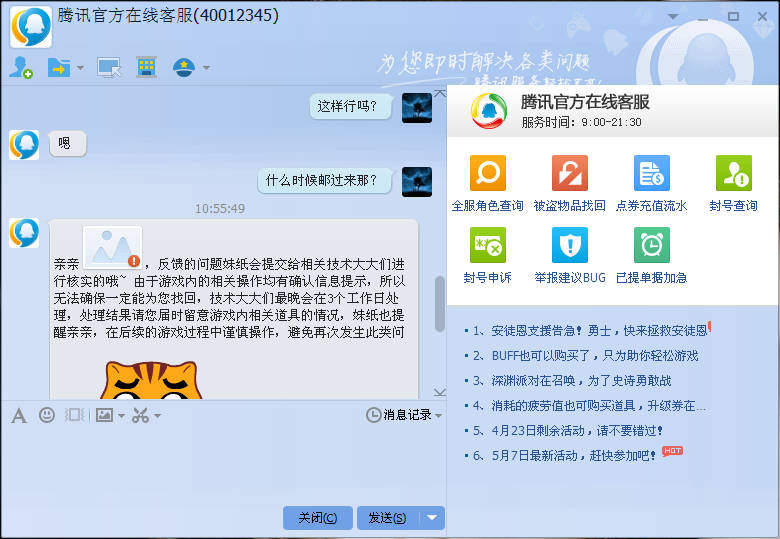Click my avatar beside 这样行吗？
The height and width of the screenshot is (539, 780).
click(417, 108)
